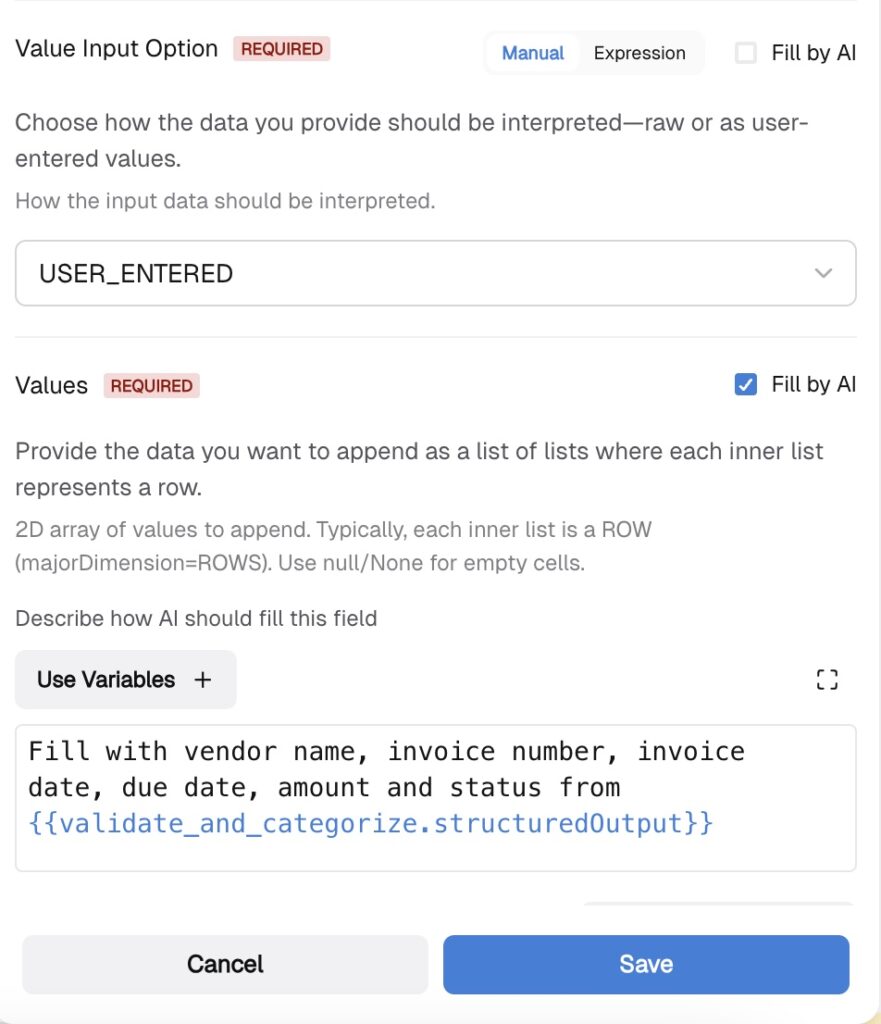Click Fill by AI label next to Values
The width and height of the screenshot is (881, 1024).
[813, 384]
